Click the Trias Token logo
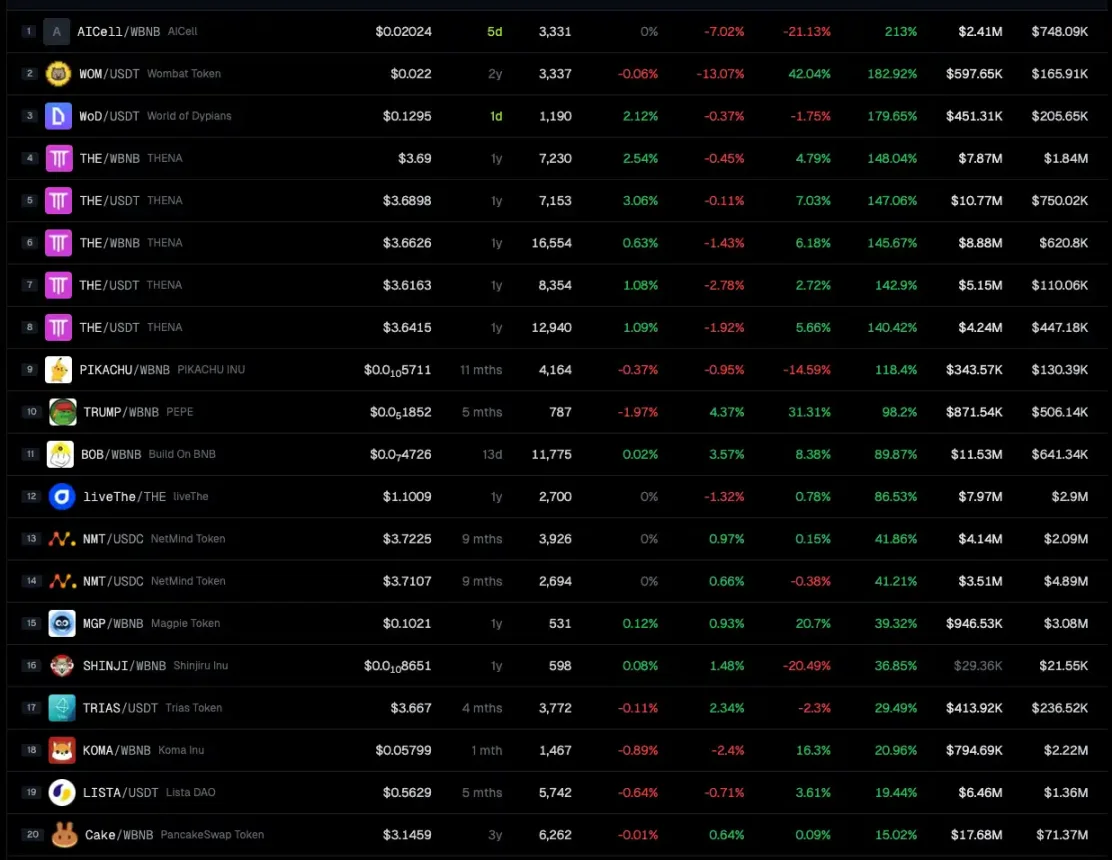1112x860 pixels. [58, 707]
